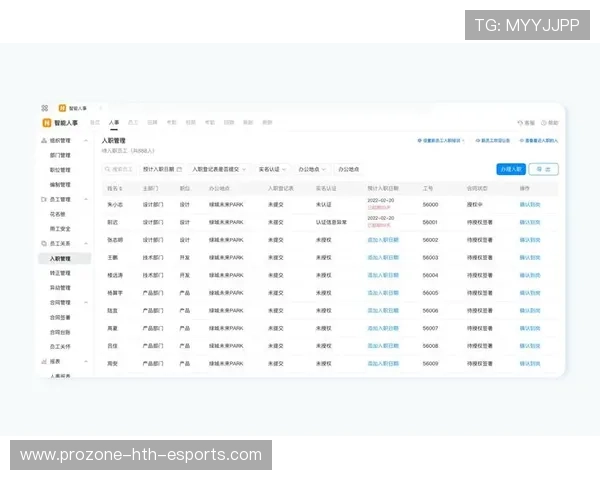The image size is (600, 480).
Task: Click the 员工关系 icon in sidebar
Action: 44,243
